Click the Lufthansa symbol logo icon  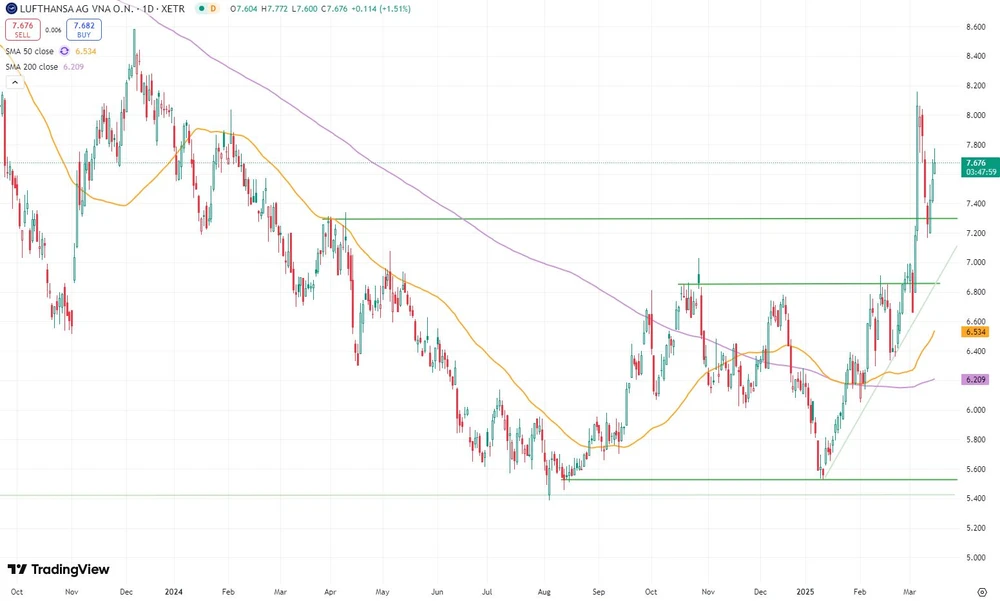click(x=11, y=8)
